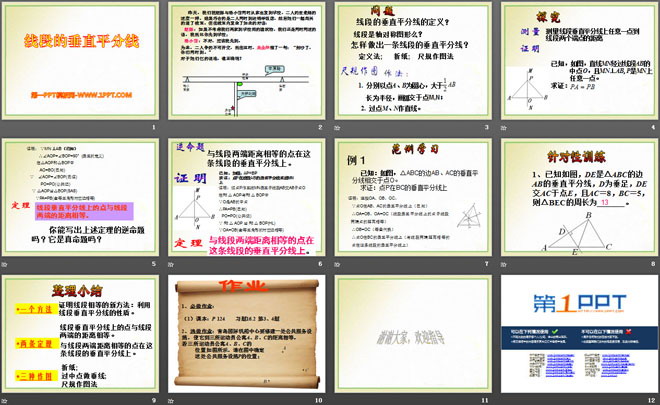Screen dimensions: 660x405
Task: Click the animation star icon under slide 10
Action: (170, 401)
